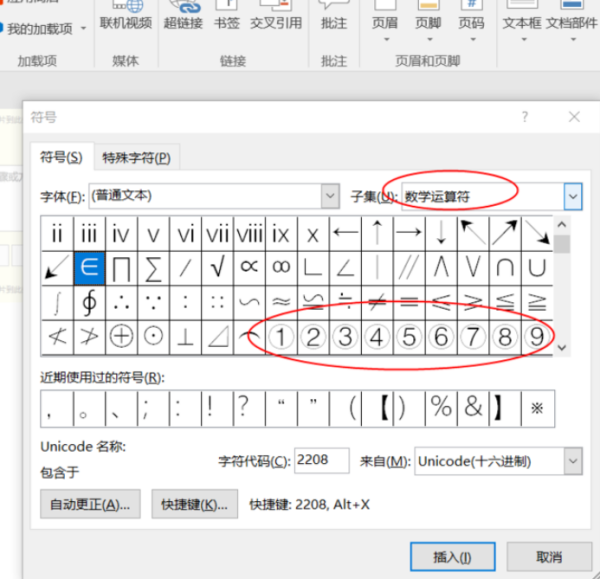This screenshot has height=579, width=600.
Task: Expand the 页眉 header dropdown
Action: pos(386,39)
